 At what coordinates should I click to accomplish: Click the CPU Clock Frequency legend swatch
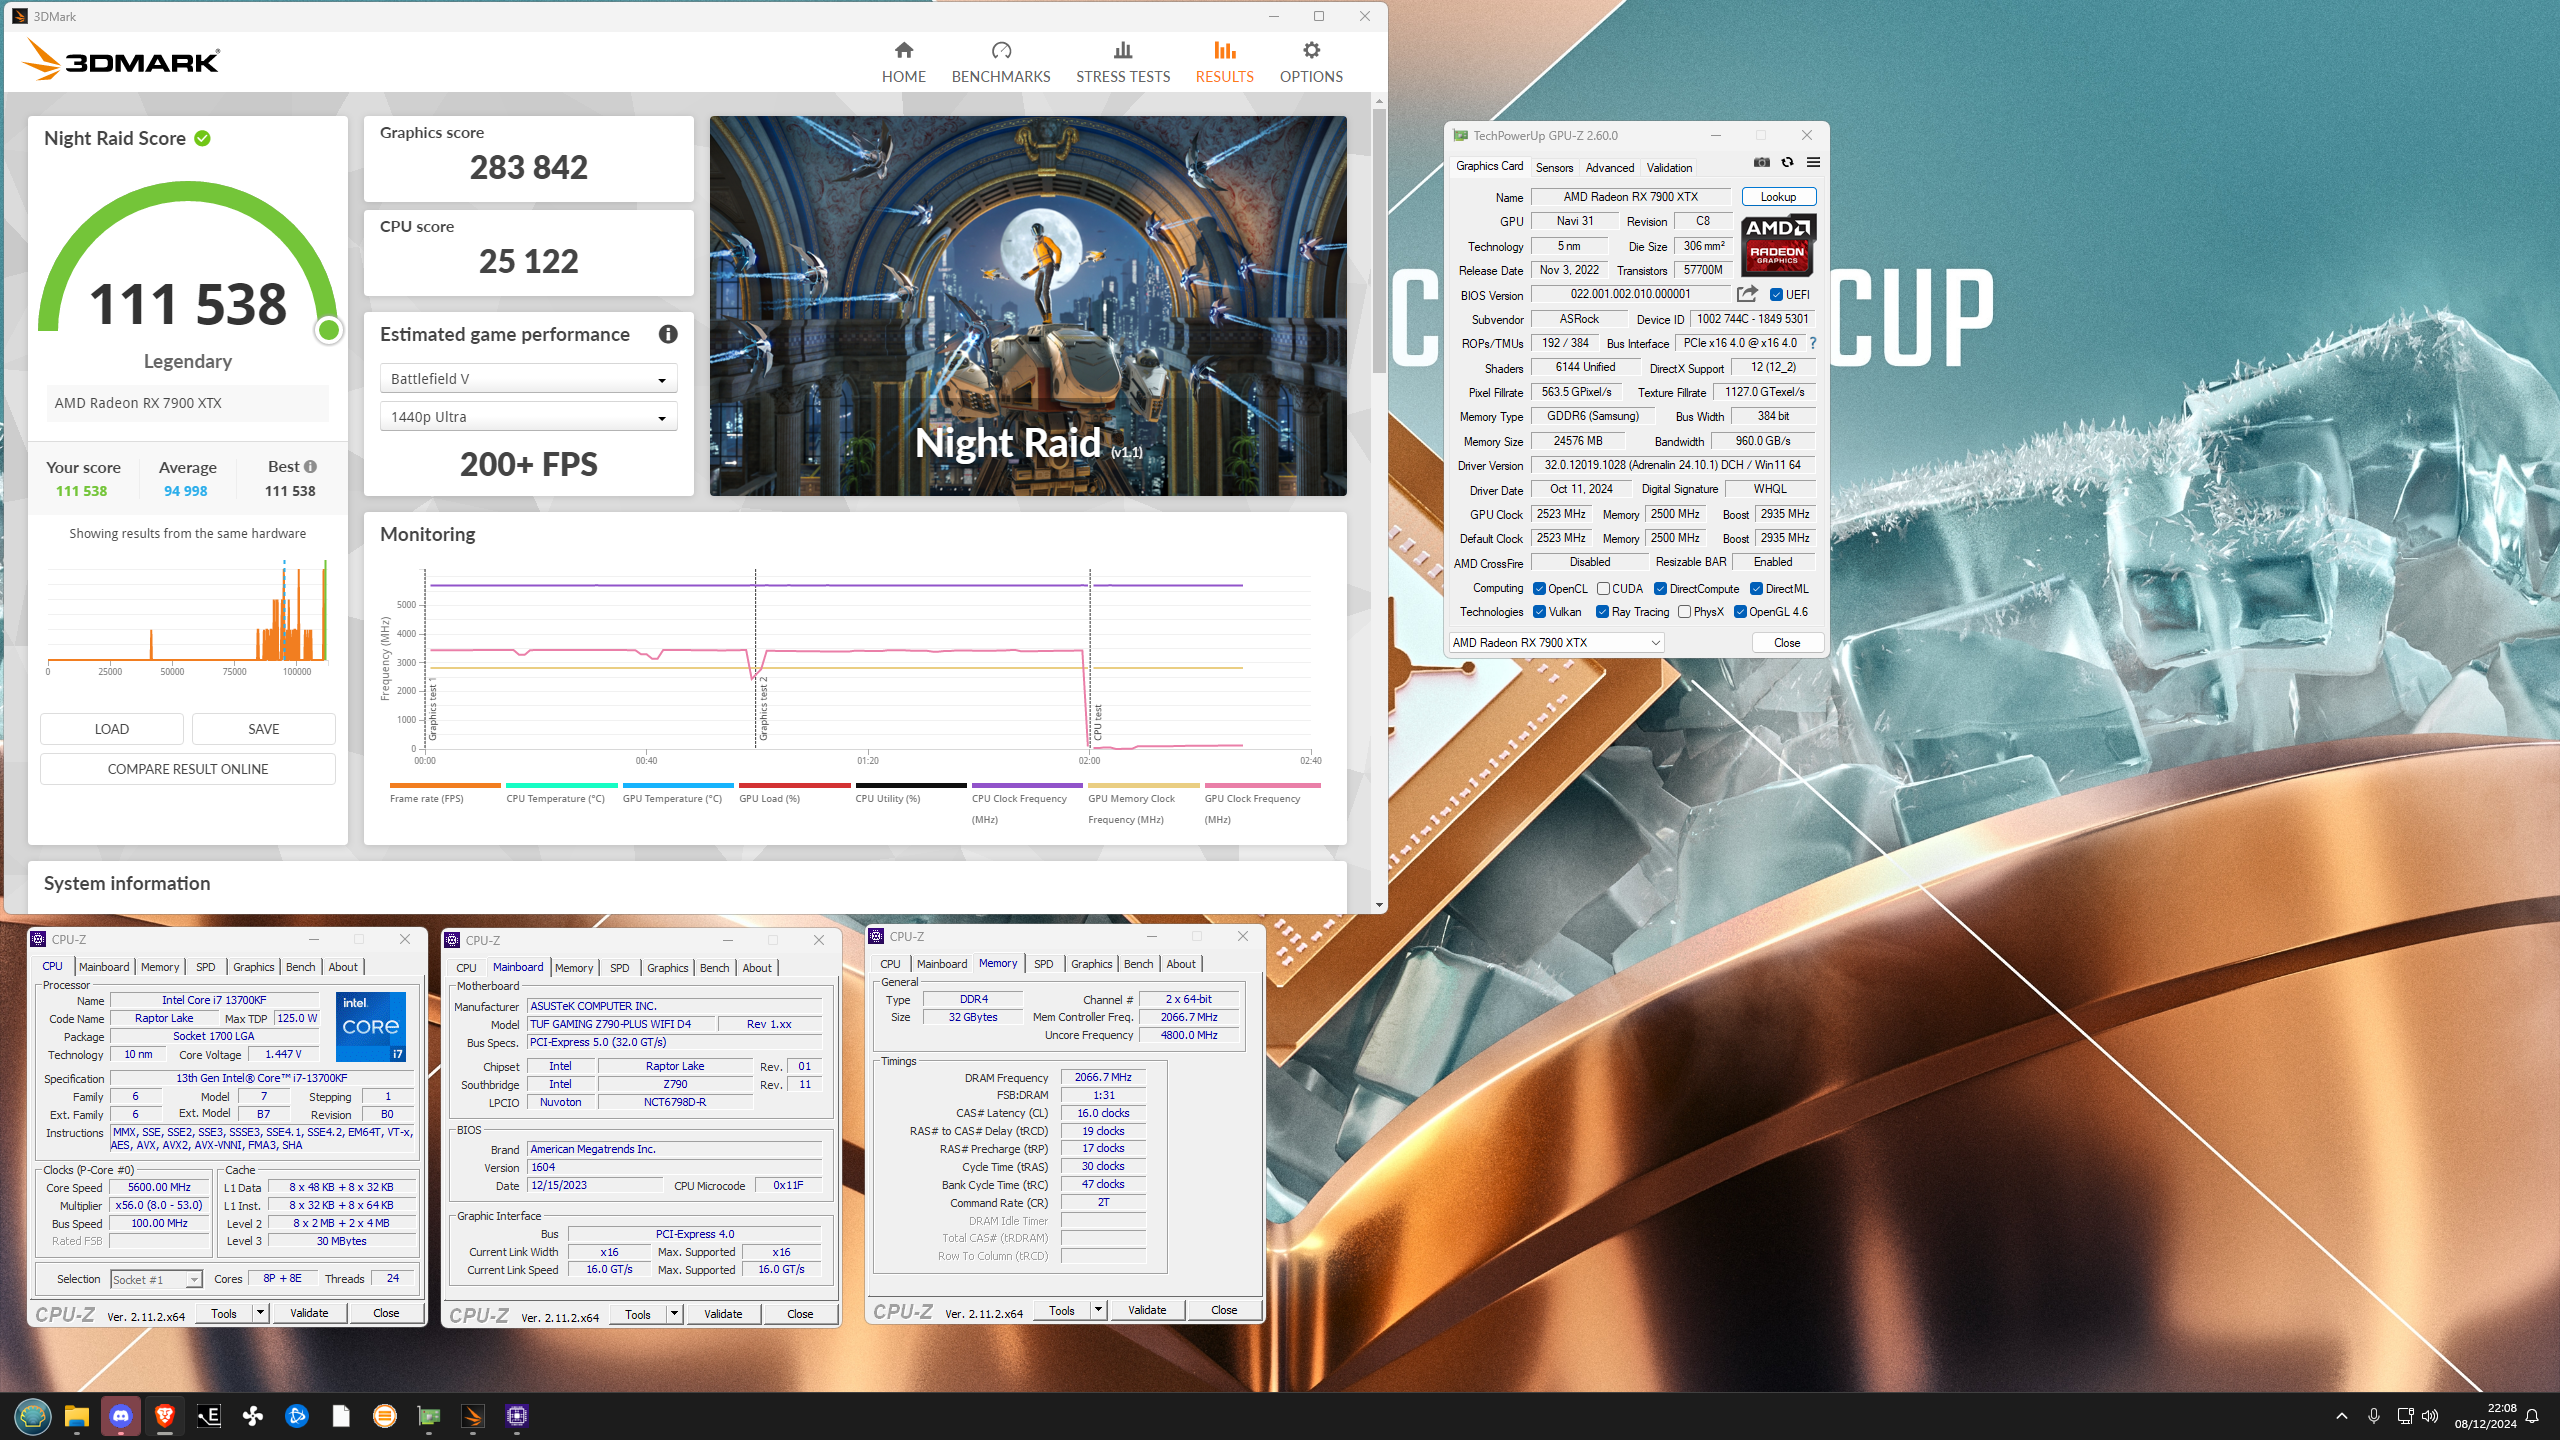(1027, 786)
